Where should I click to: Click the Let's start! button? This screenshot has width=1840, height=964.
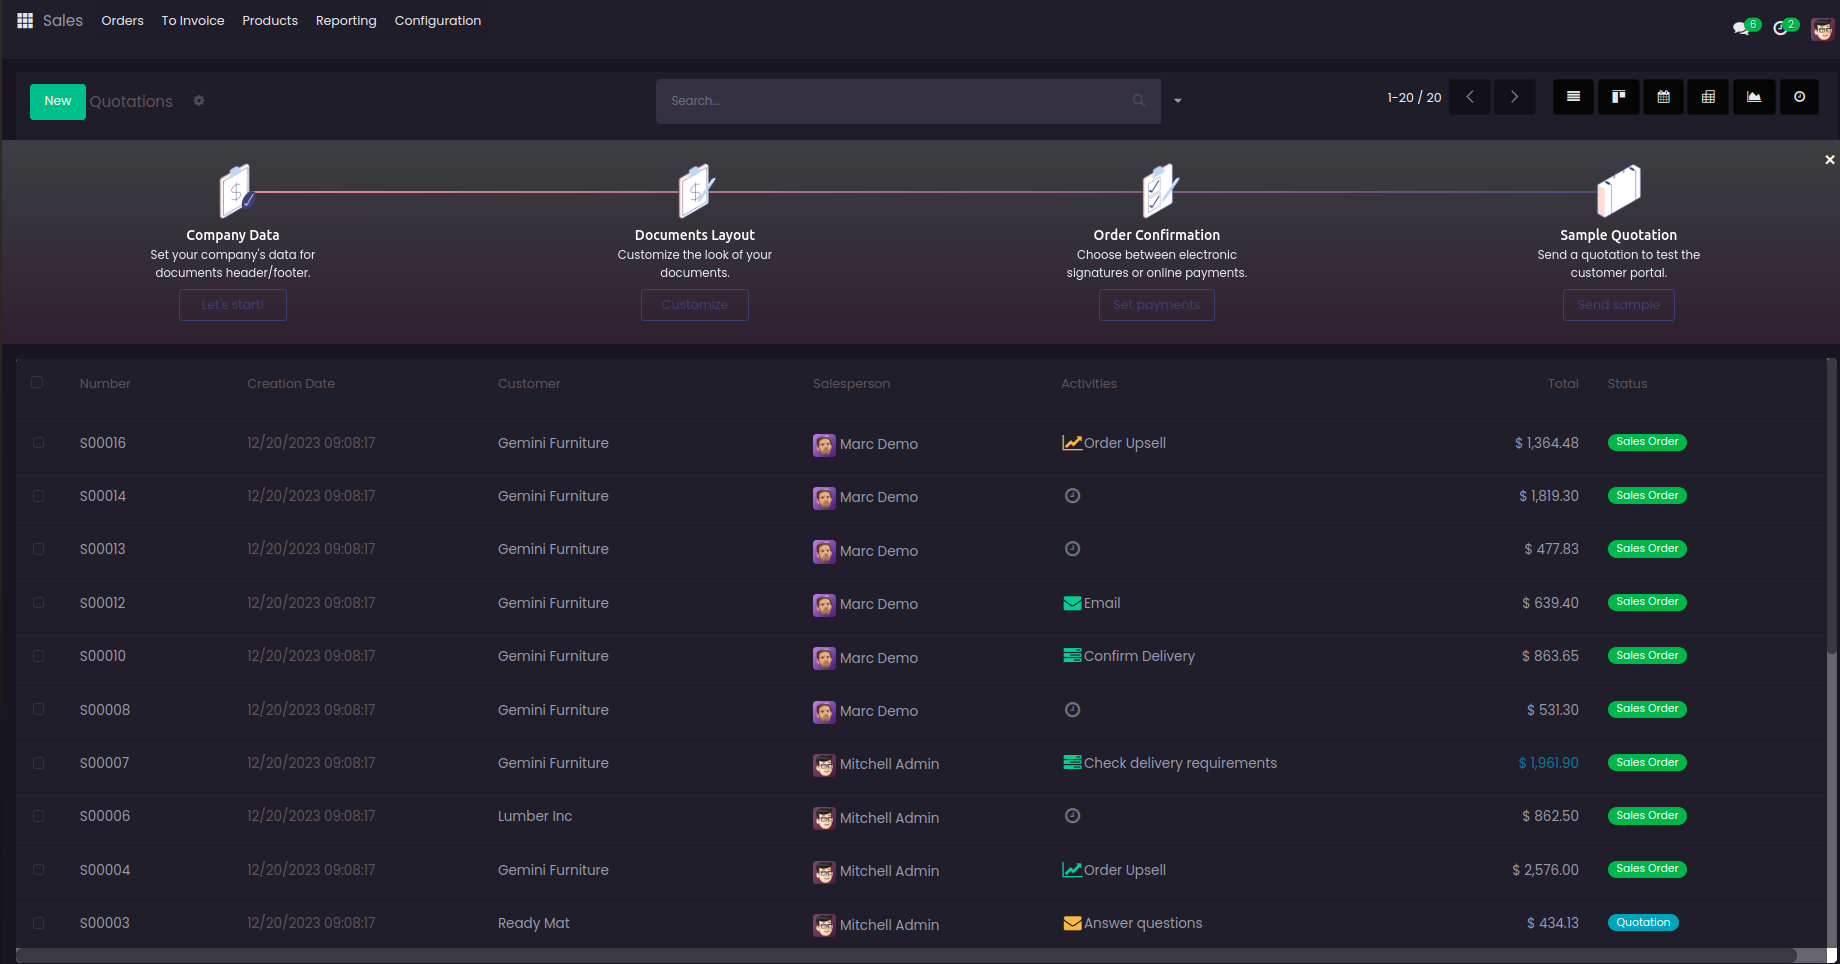coord(233,305)
